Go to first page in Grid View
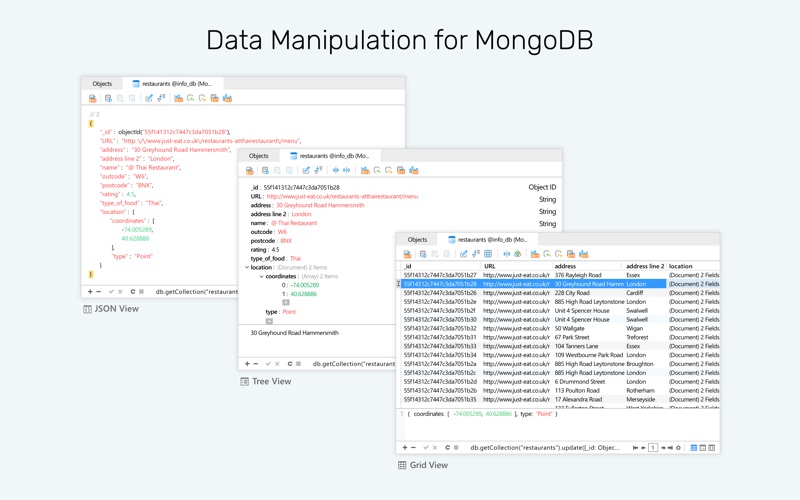 click(x=635, y=448)
